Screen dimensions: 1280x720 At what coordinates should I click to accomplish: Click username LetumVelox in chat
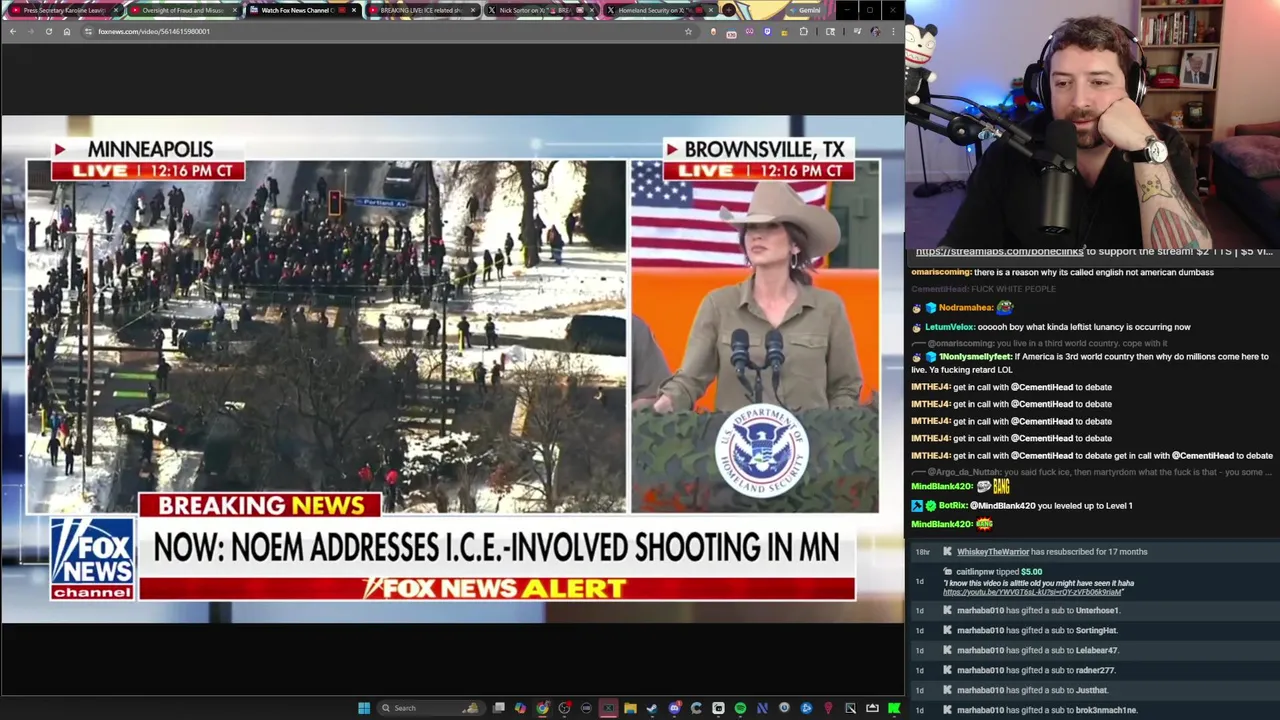[949, 327]
